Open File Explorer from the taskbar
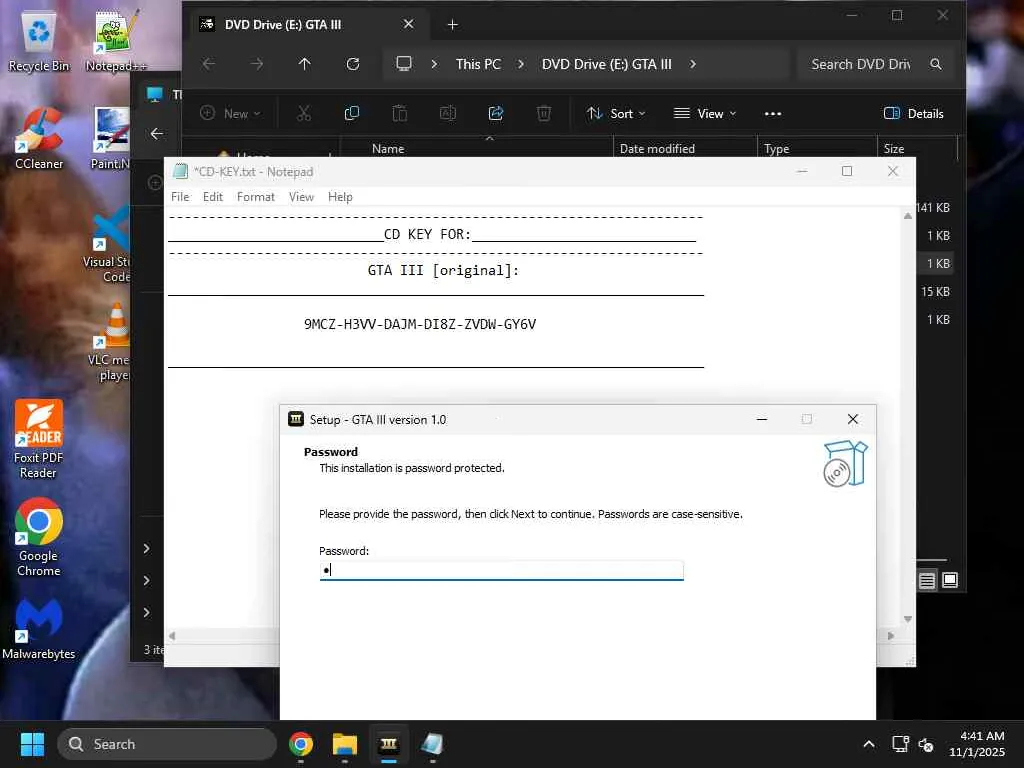 345,744
